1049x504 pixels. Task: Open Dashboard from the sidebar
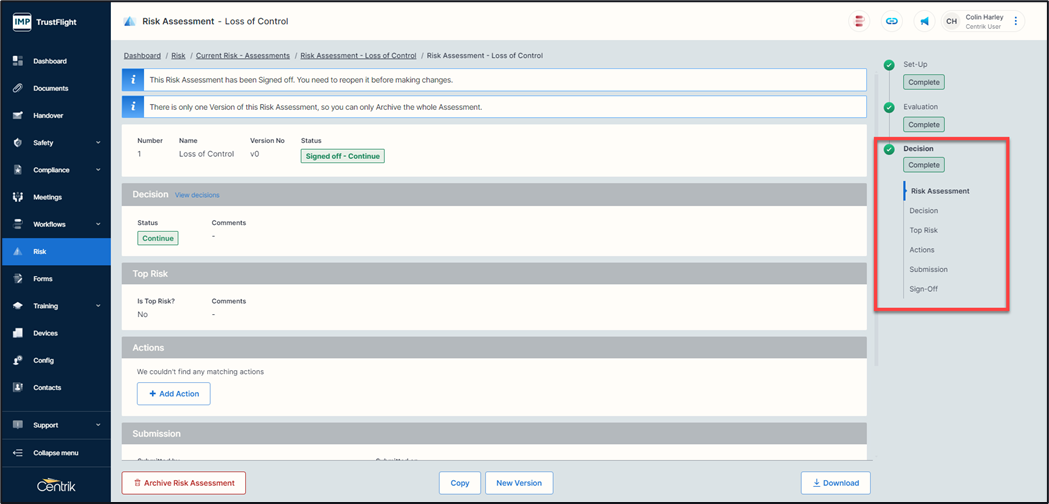[50, 61]
